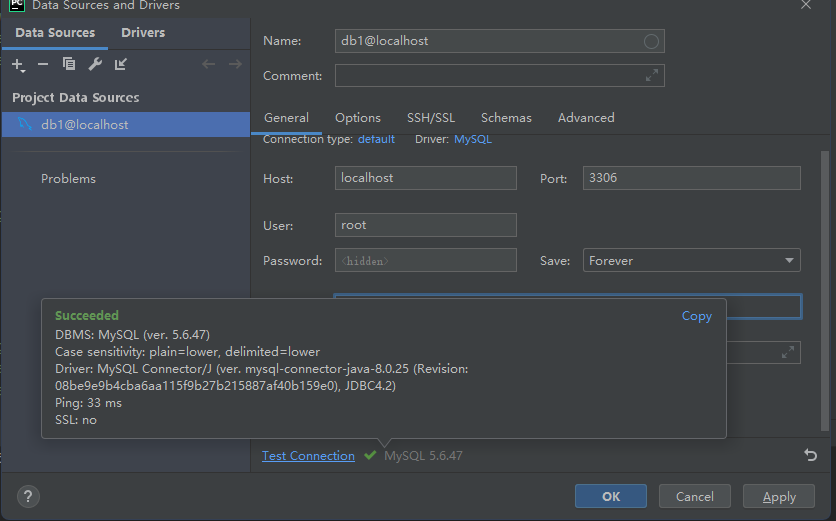The width and height of the screenshot is (836, 521).
Task: Duplicate the selected data source
Action: (69, 65)
